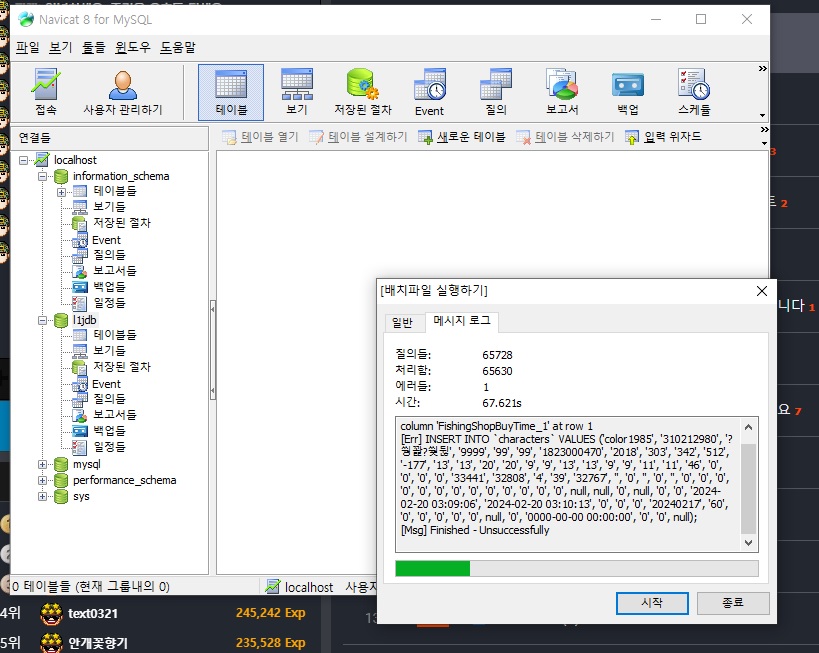Open the 스케쥴 schedule toolbar icon
Screen dimensions: 819x653
[x=694, y=92]
